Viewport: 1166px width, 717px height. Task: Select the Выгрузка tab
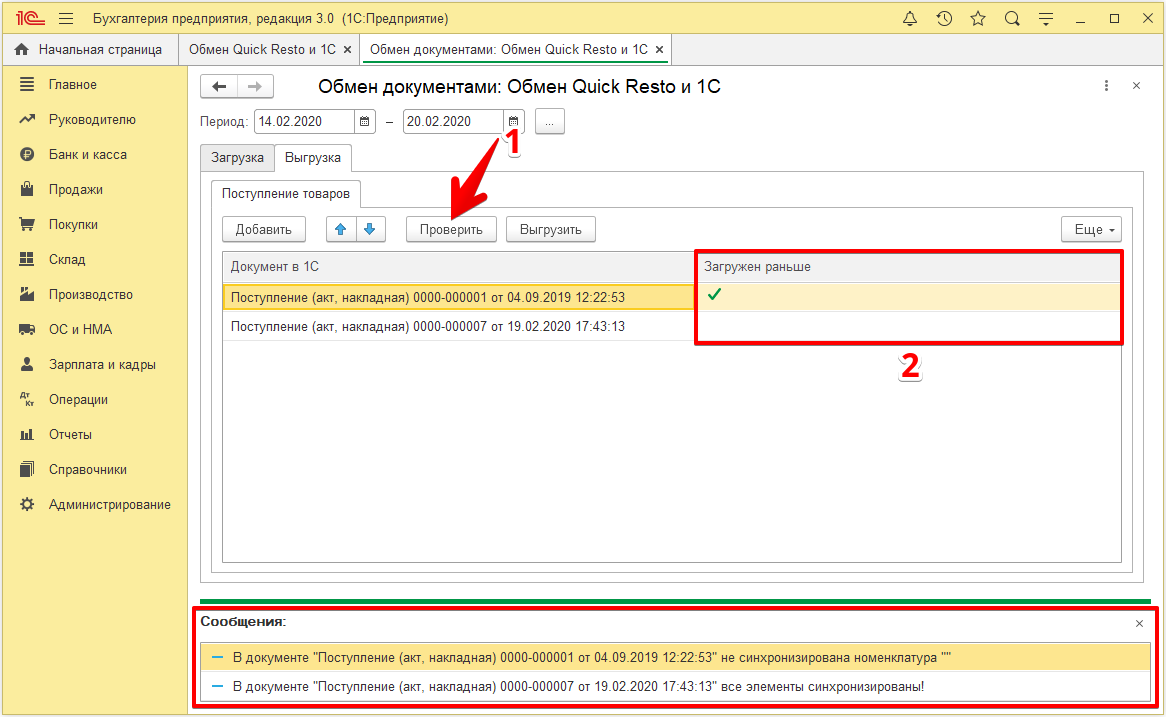[x=313, y=158]
